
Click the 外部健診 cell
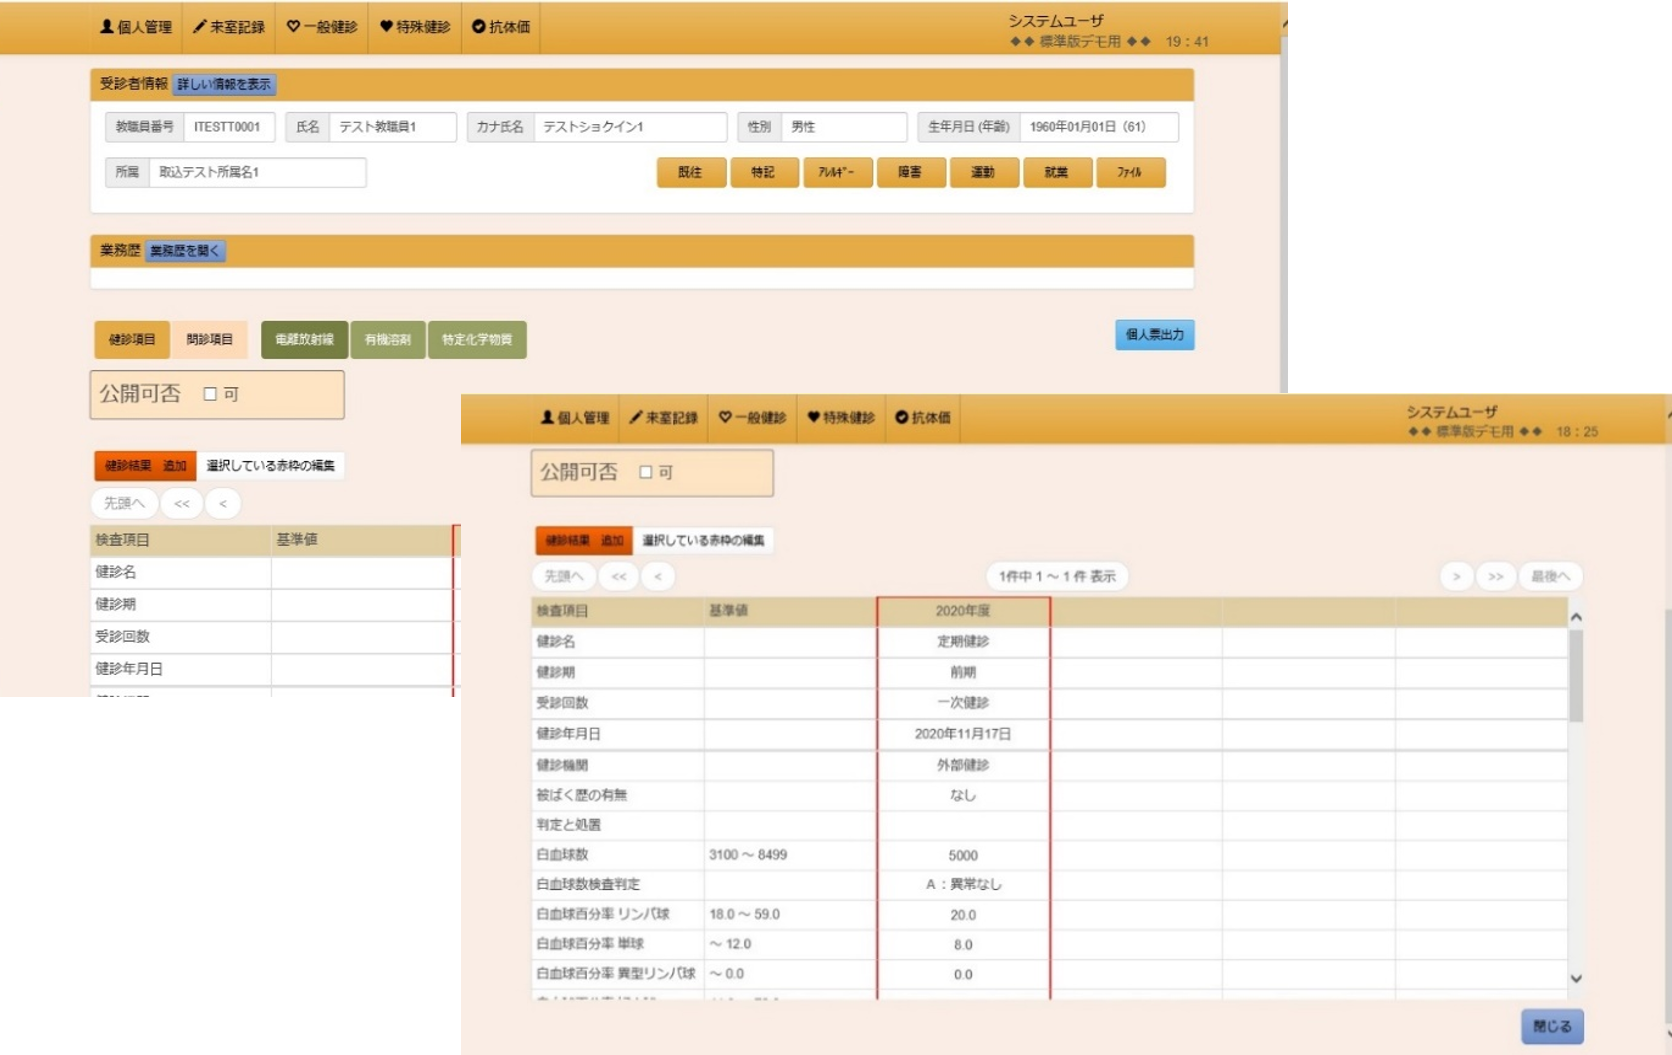(x=963, y=765)
